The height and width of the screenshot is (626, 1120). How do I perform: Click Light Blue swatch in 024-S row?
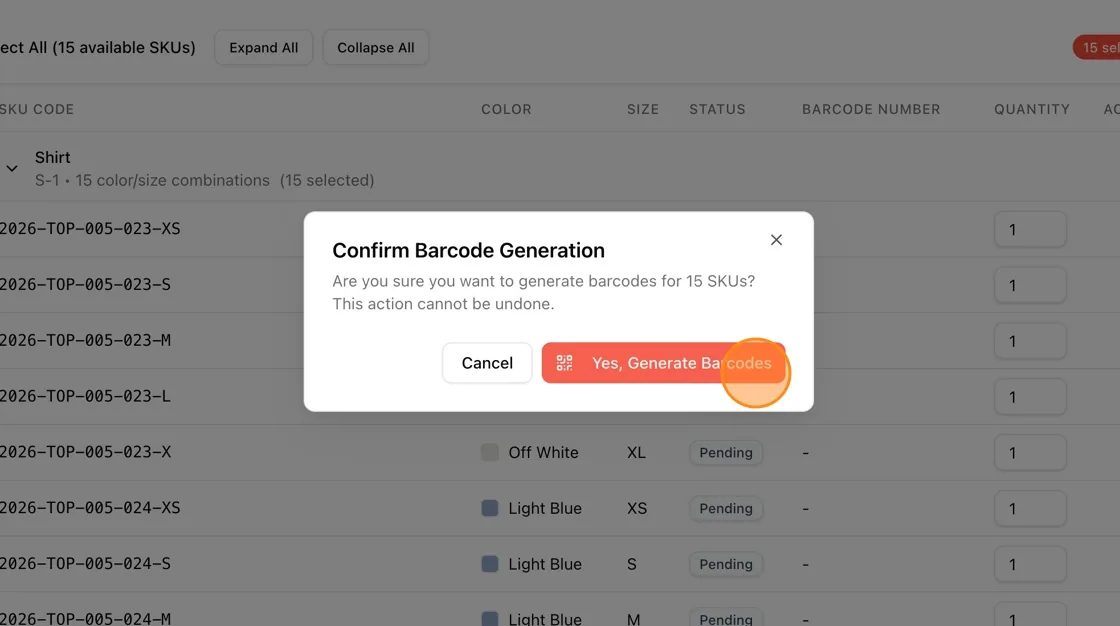click(x=489, y=564)
